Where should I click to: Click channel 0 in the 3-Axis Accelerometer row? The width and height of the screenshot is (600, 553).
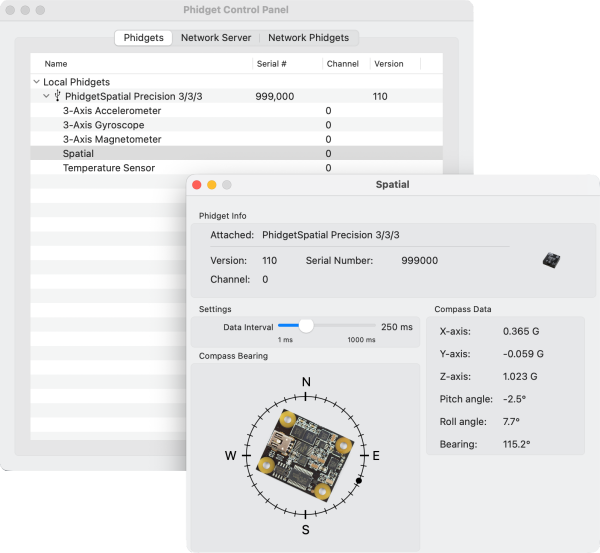328,111
